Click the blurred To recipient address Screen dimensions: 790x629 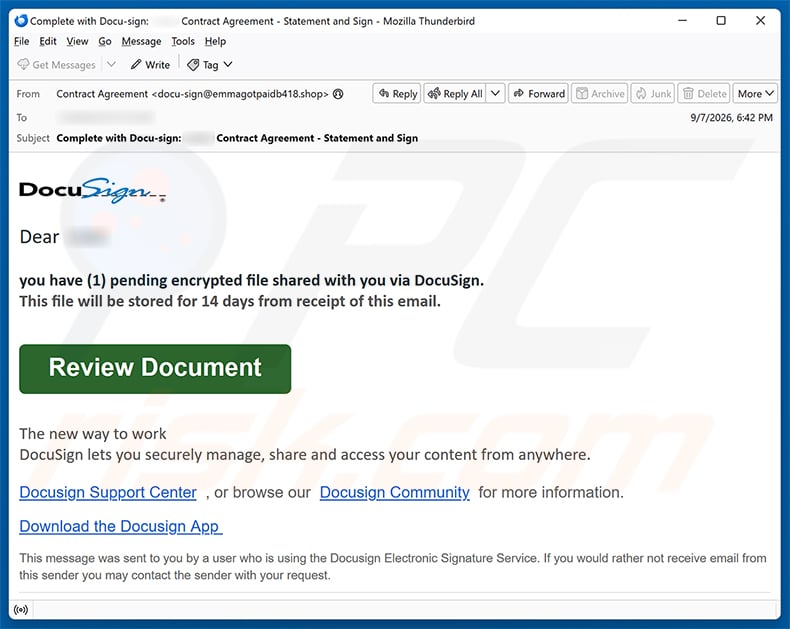coord(105,117)
